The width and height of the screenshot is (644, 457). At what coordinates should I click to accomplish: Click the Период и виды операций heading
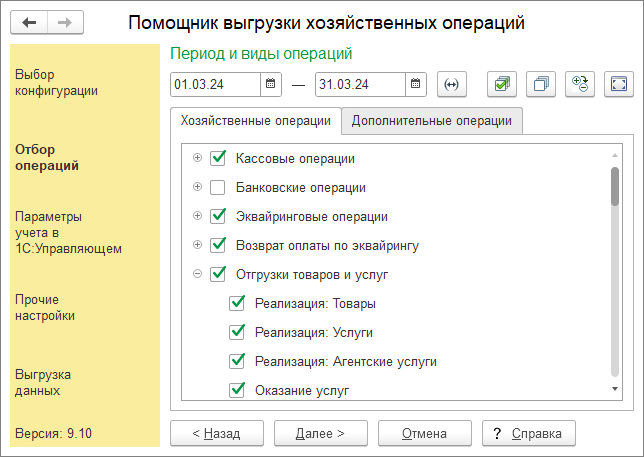[x=261, y=54]
